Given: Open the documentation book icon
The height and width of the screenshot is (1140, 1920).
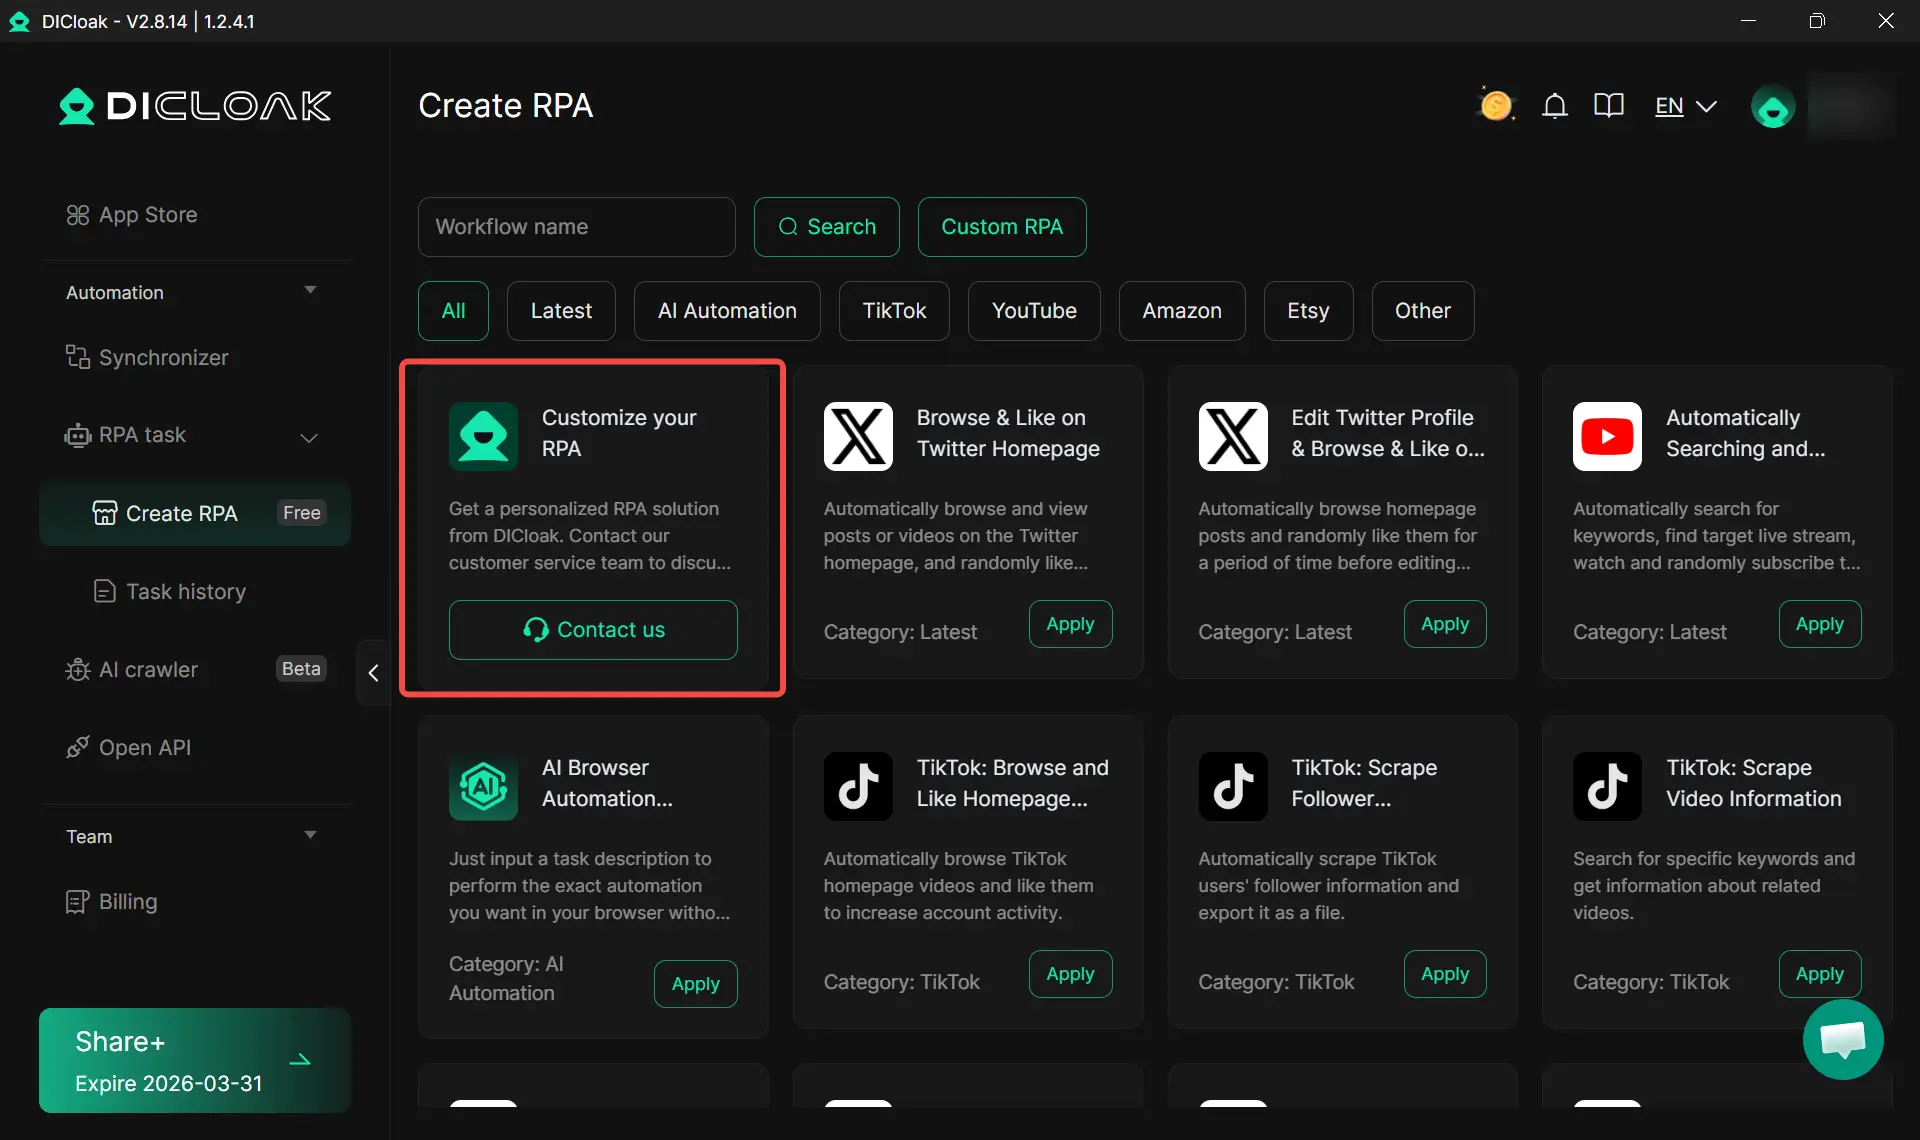Looking at the screenshot, I should (1608, 106).
